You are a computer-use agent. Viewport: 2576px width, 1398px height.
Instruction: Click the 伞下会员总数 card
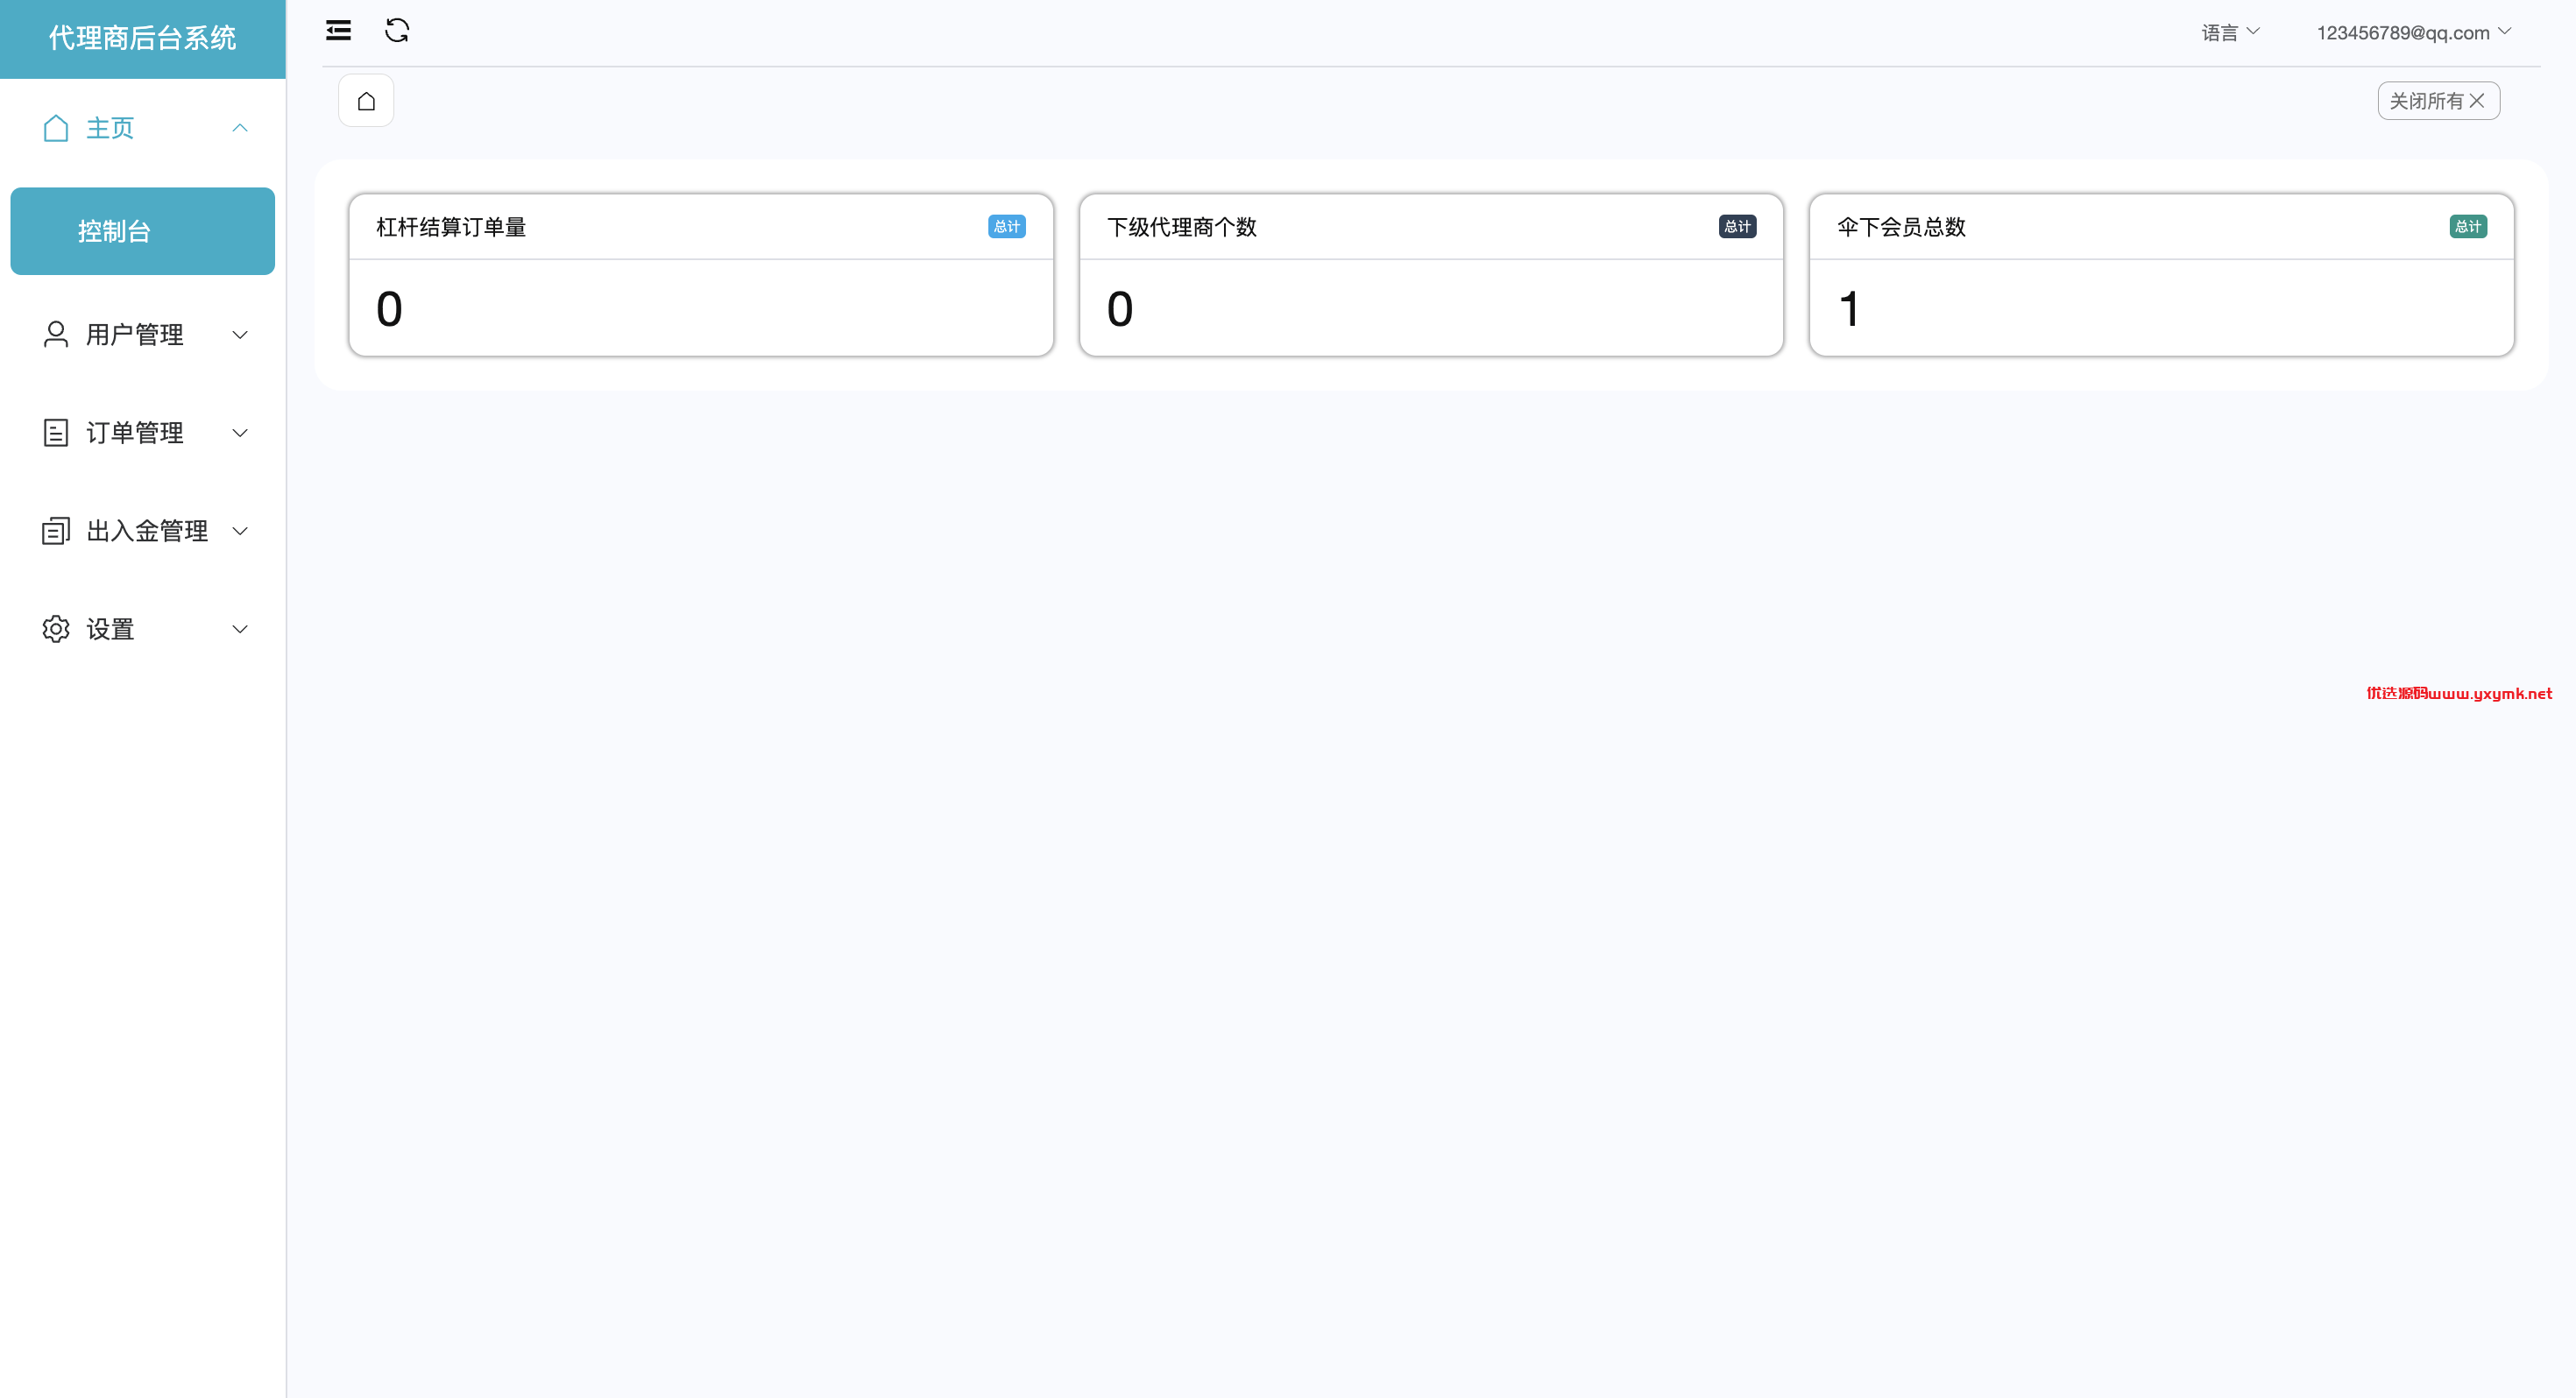click(2161, 275)
